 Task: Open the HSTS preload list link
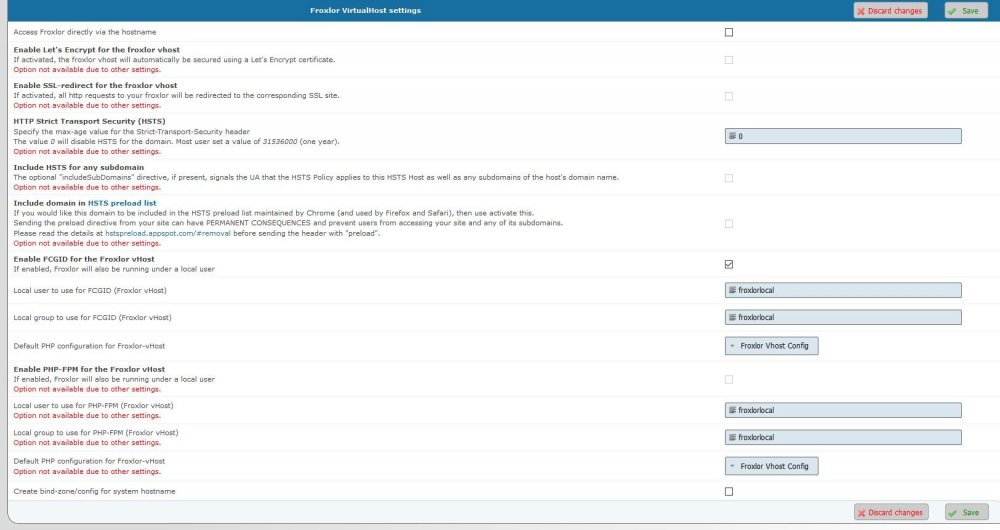tap(122, 203)
